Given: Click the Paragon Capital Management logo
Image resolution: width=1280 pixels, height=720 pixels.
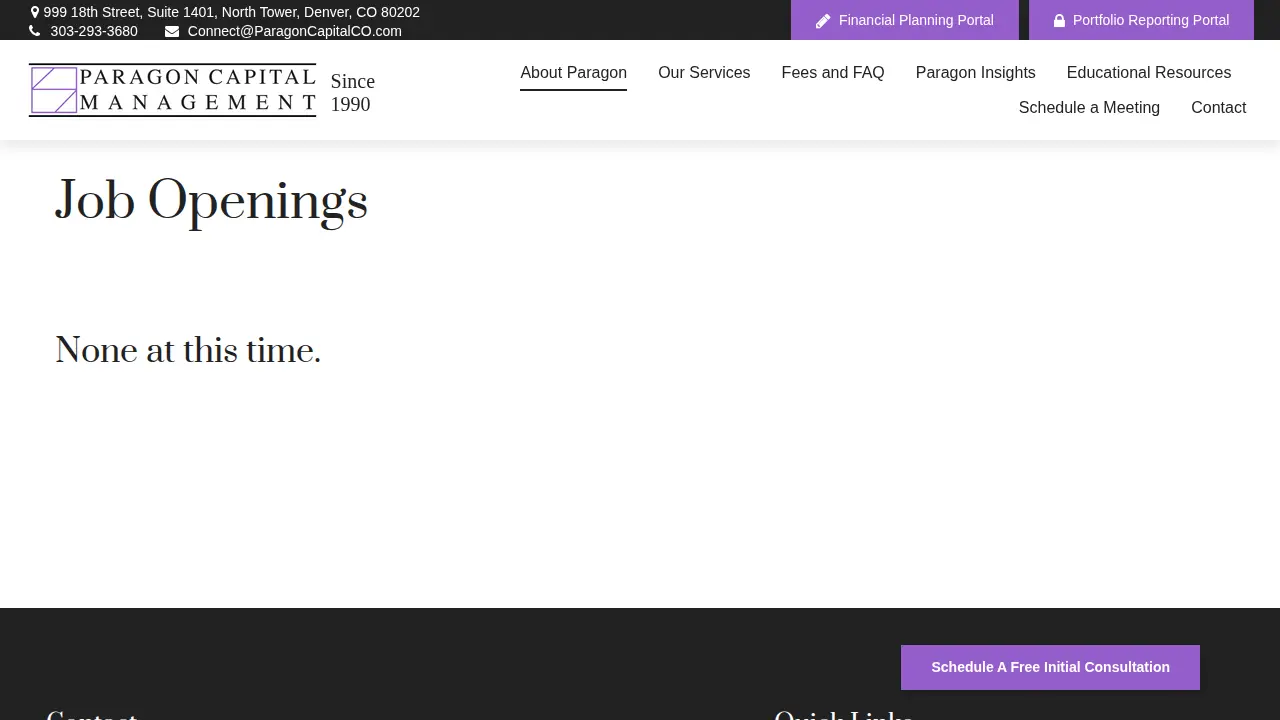Looking at the screenshot, I should point(173,90).
